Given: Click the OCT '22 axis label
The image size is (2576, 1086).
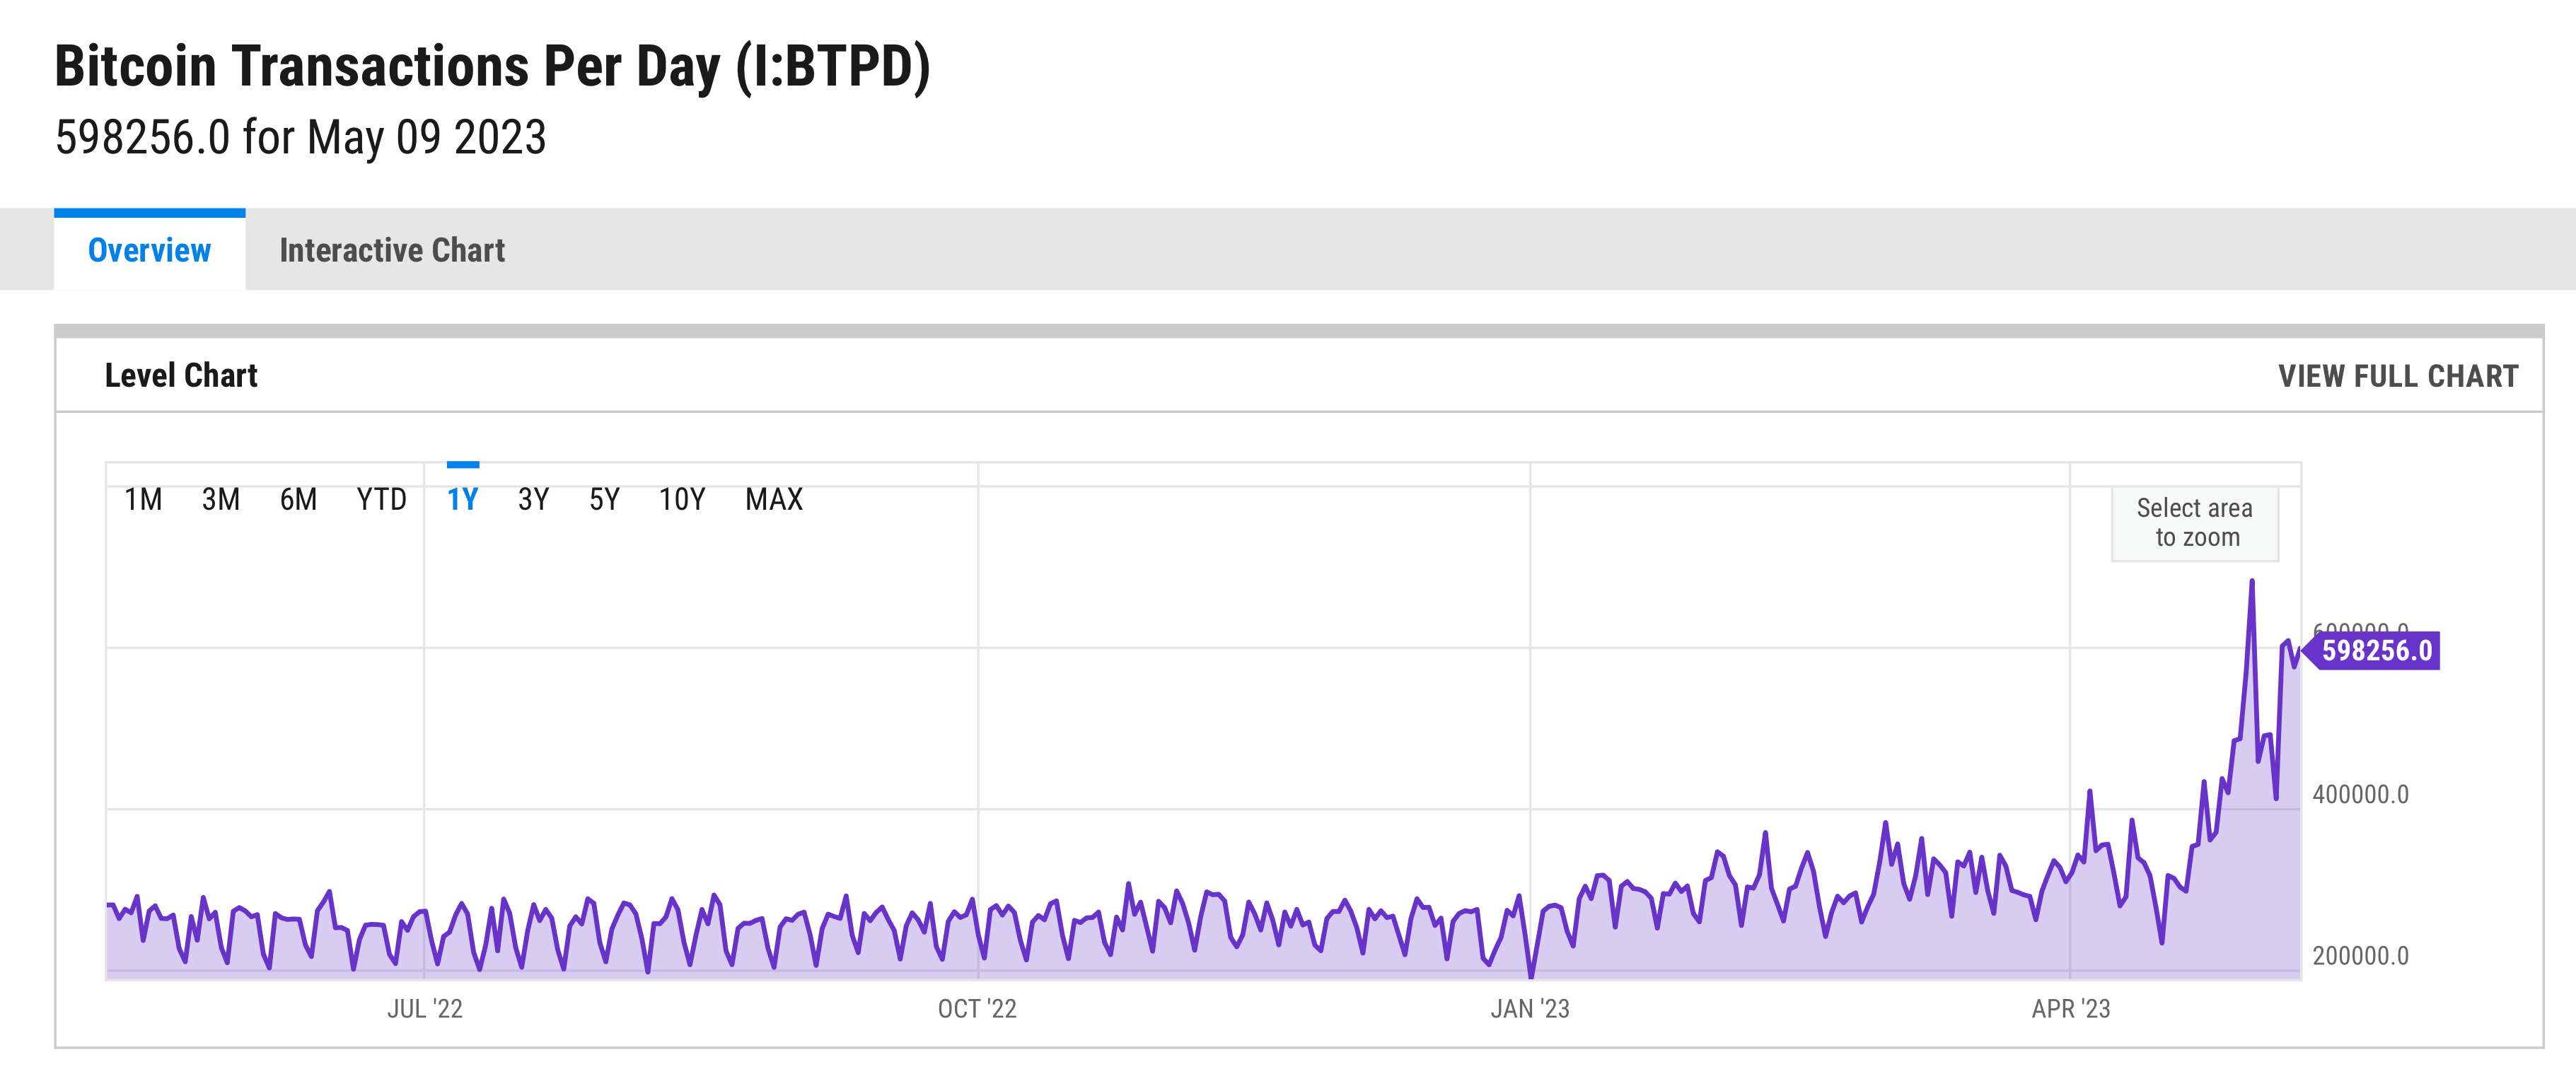Looking at the screenshot, I should point(977,1009).
